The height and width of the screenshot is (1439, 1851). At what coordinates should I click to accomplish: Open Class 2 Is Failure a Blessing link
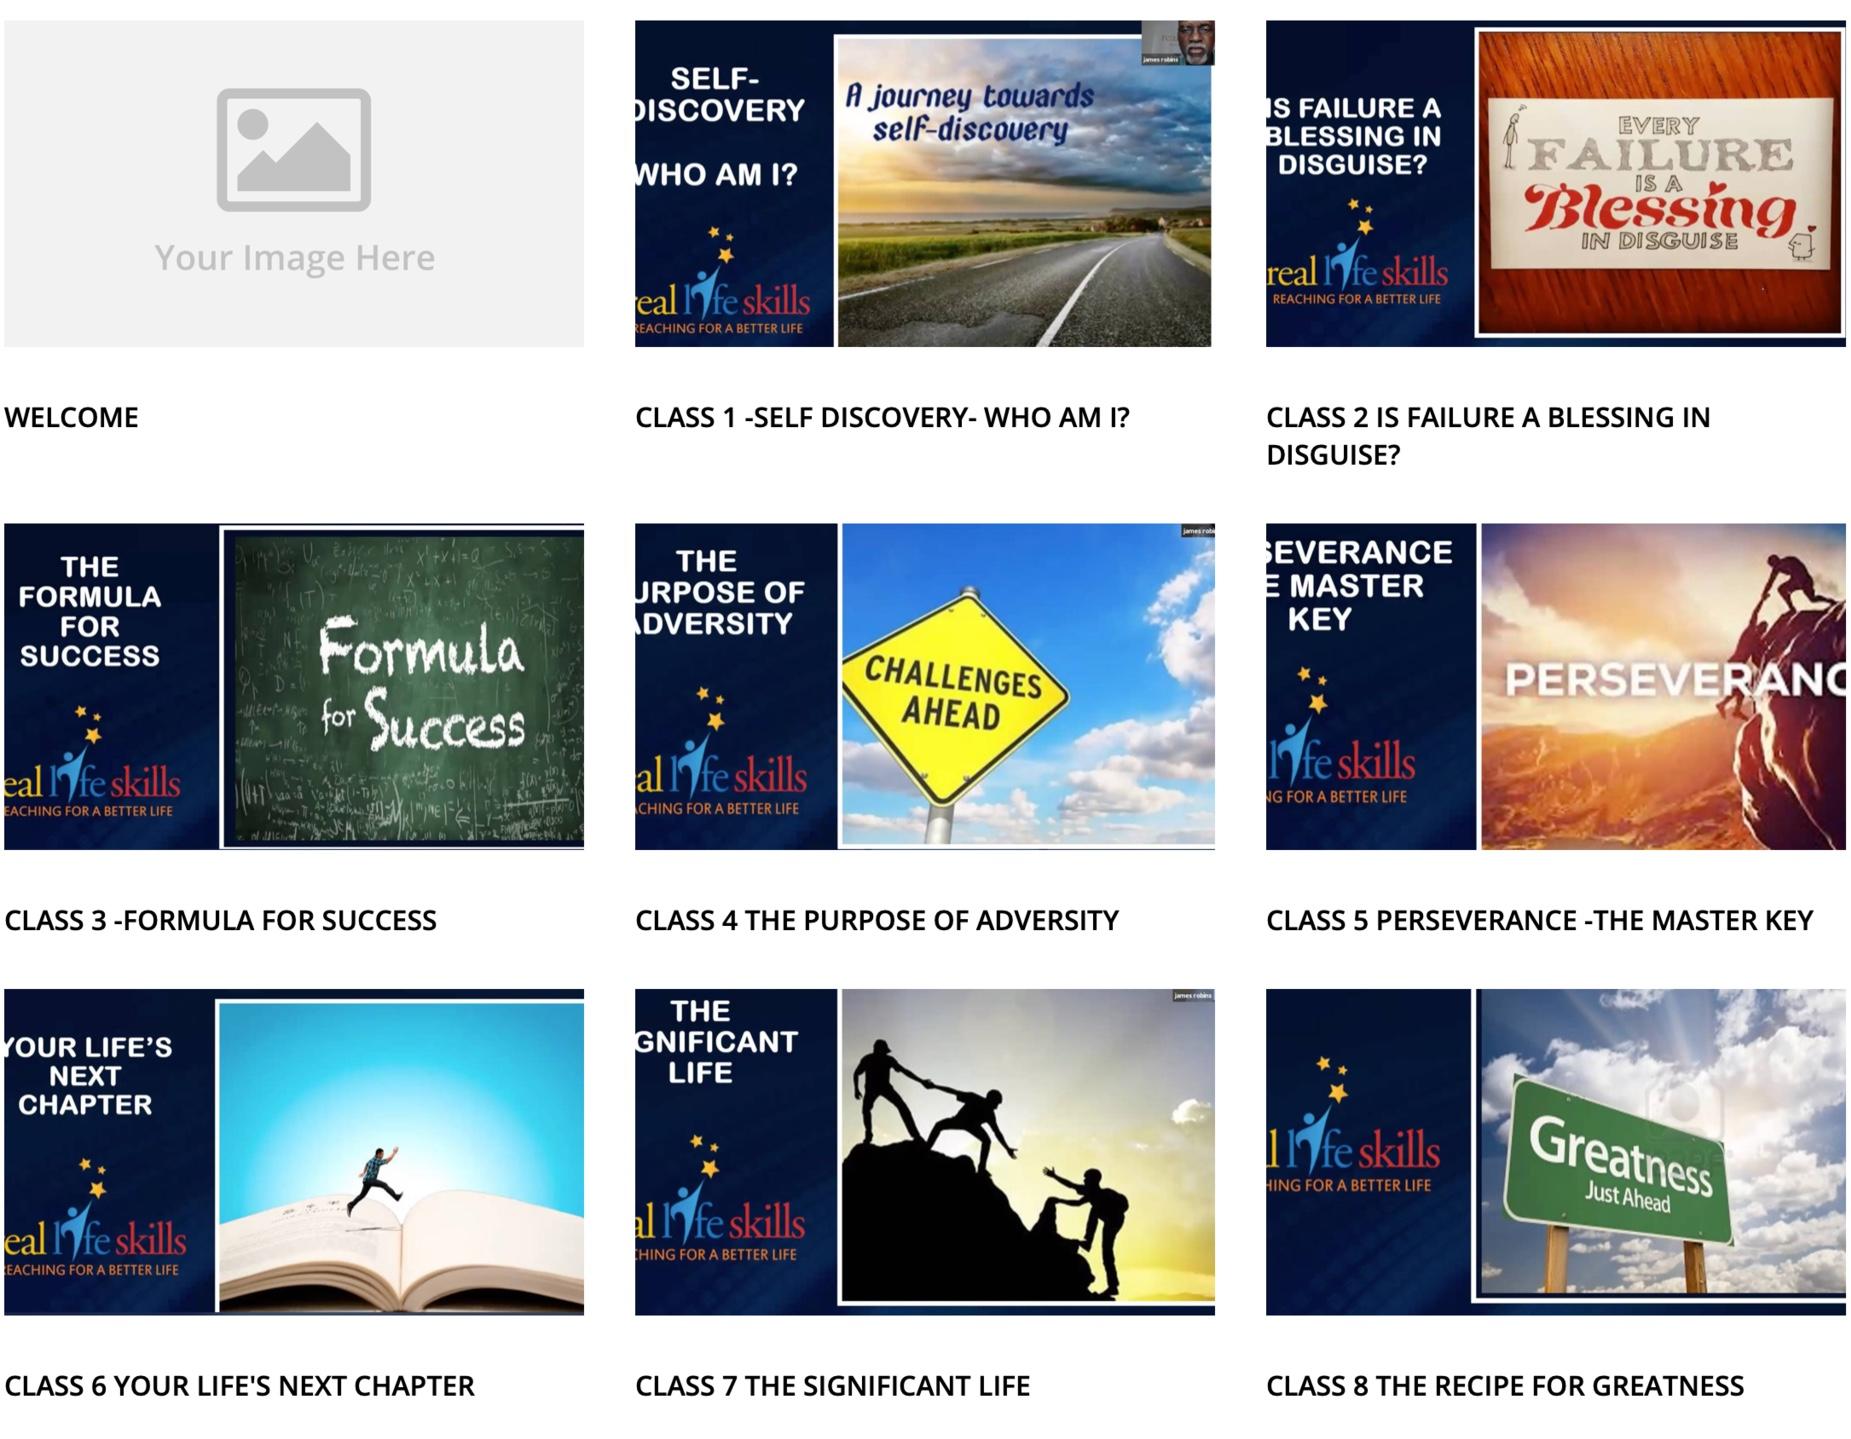coord(1488,436)
